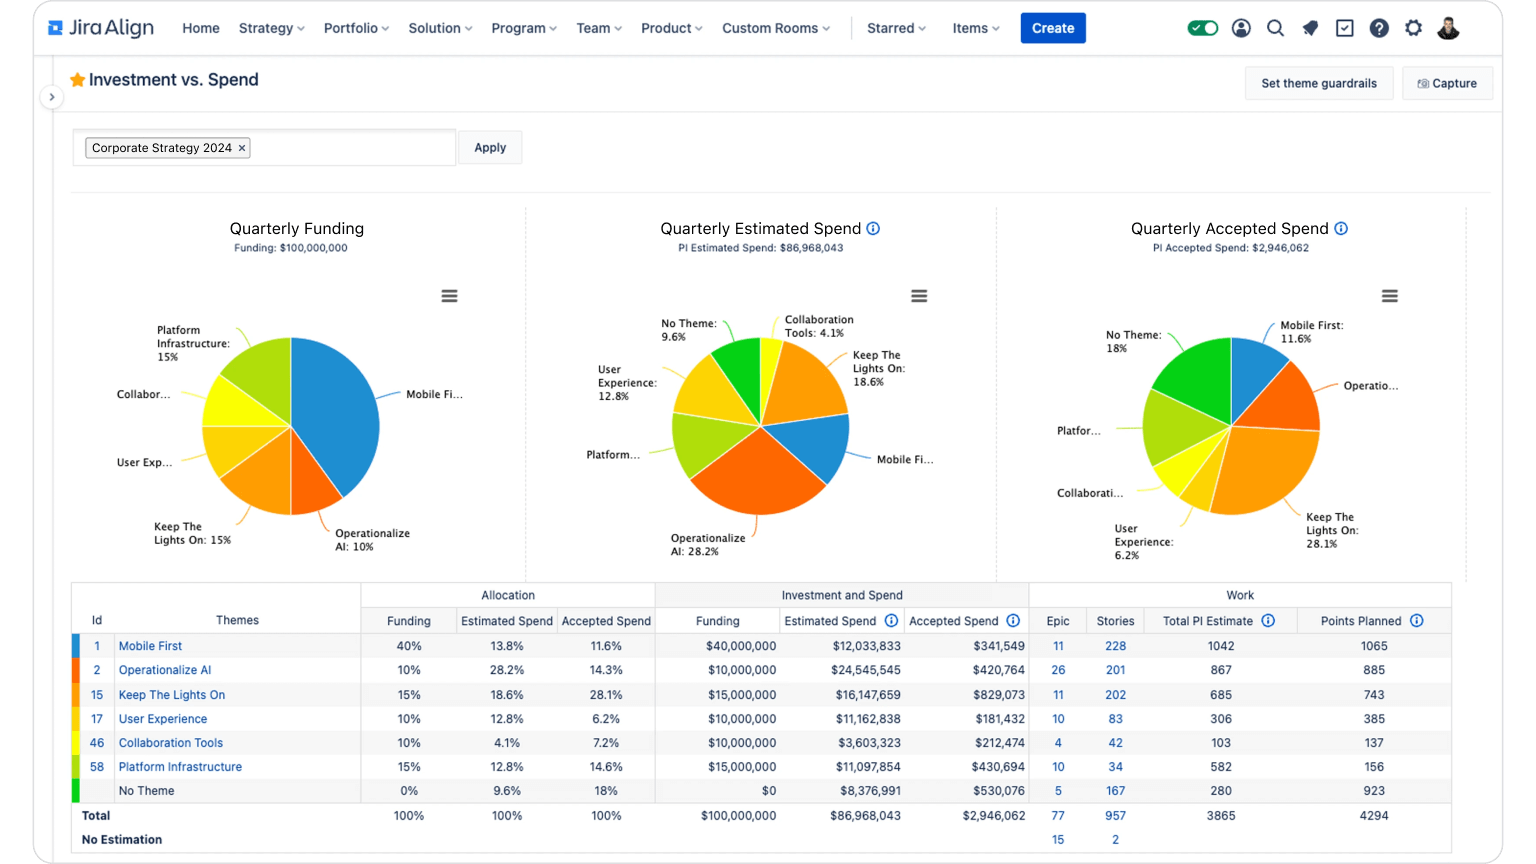1536x864 pixels.
Task: Click the announcements megaphone icon
Action: 1310,28
